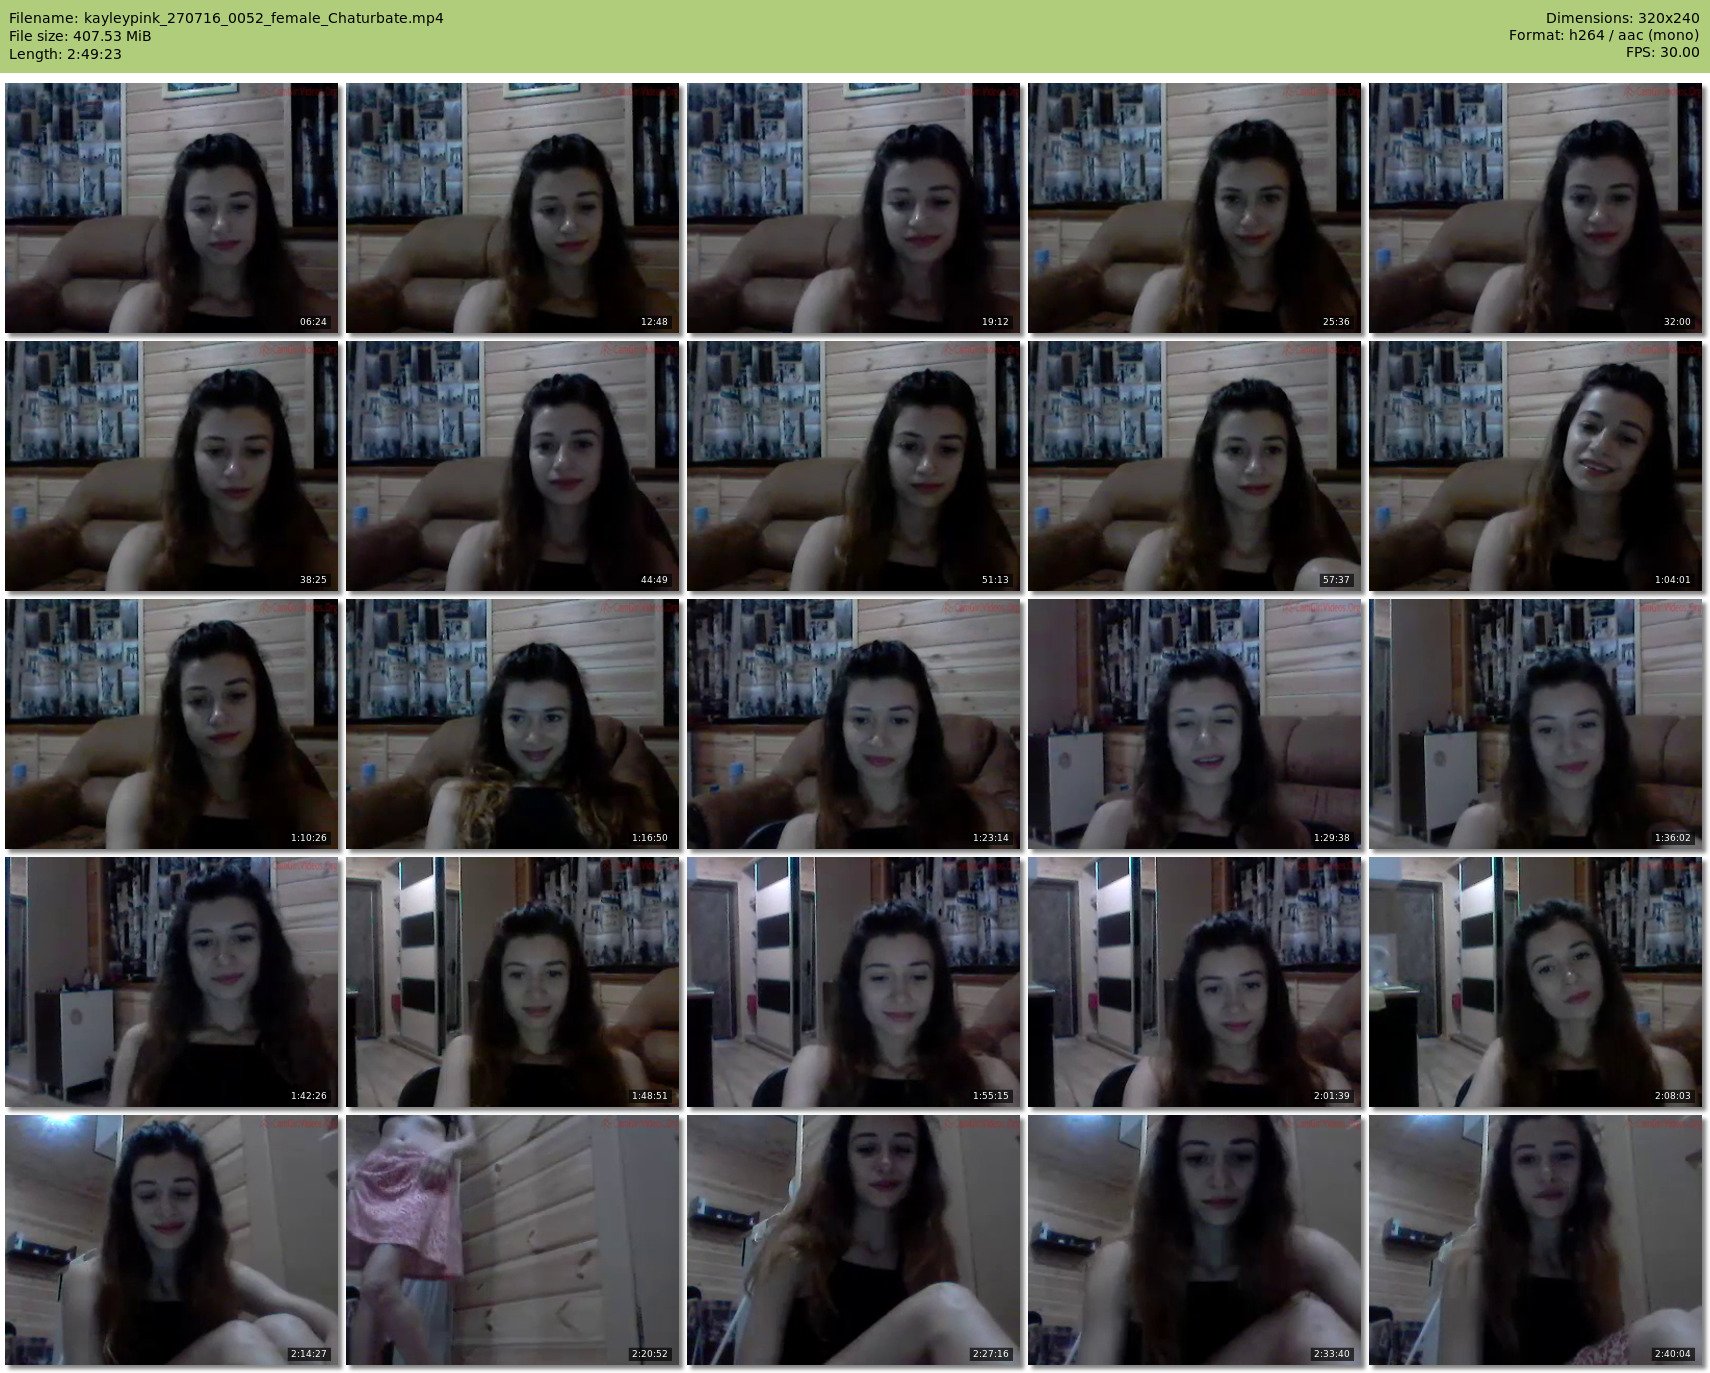Select the "File size: 407.53 MiB" text
Screen dimensions: 1710x1373
[80, 36]
